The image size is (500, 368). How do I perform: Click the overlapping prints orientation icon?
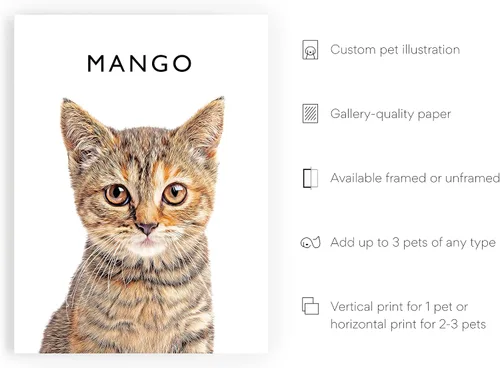click(310, 306)
